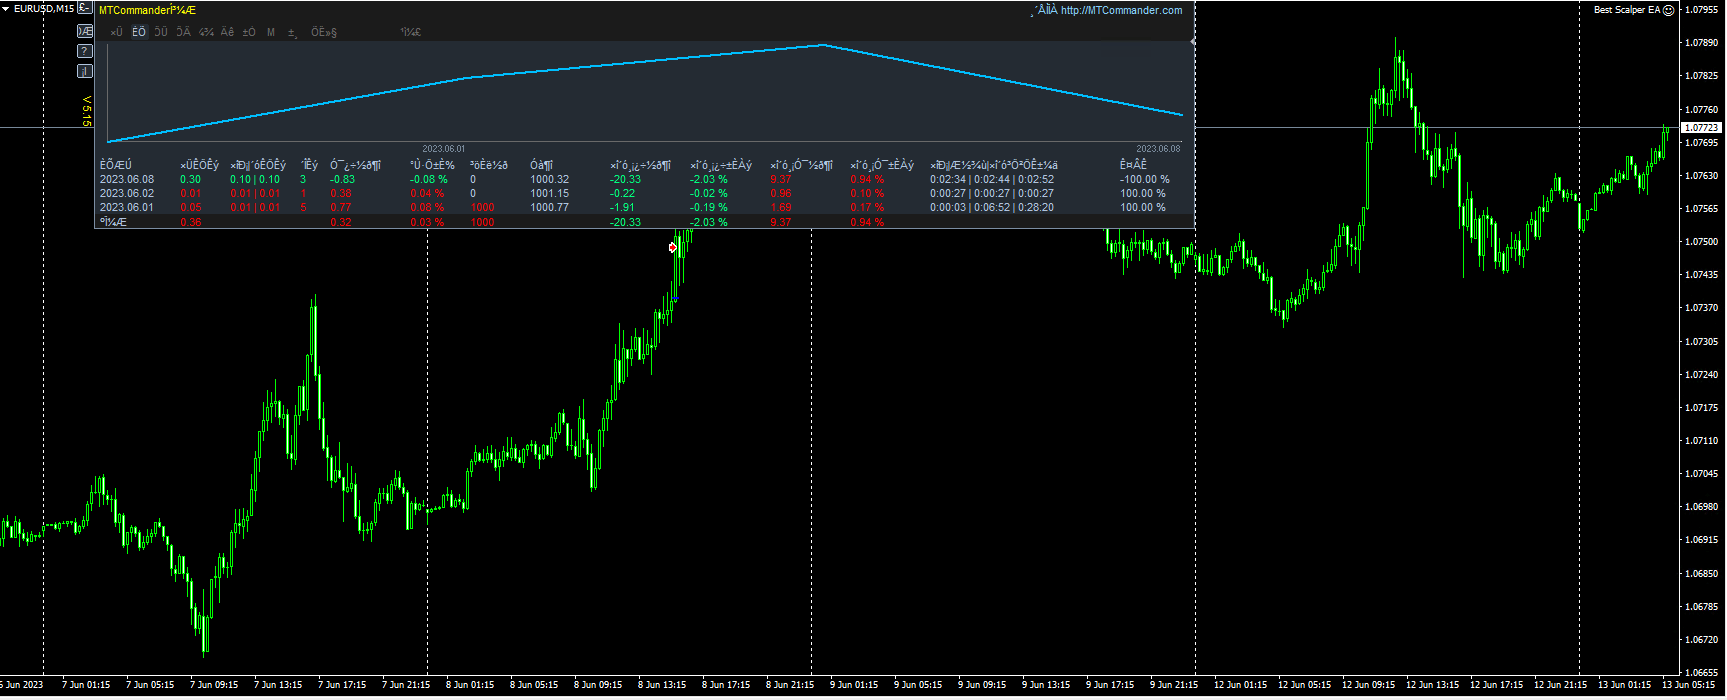Click the Best Scalper EA smiley icon
This screenshot has width=1727, height=700.
coord(1668,10)
